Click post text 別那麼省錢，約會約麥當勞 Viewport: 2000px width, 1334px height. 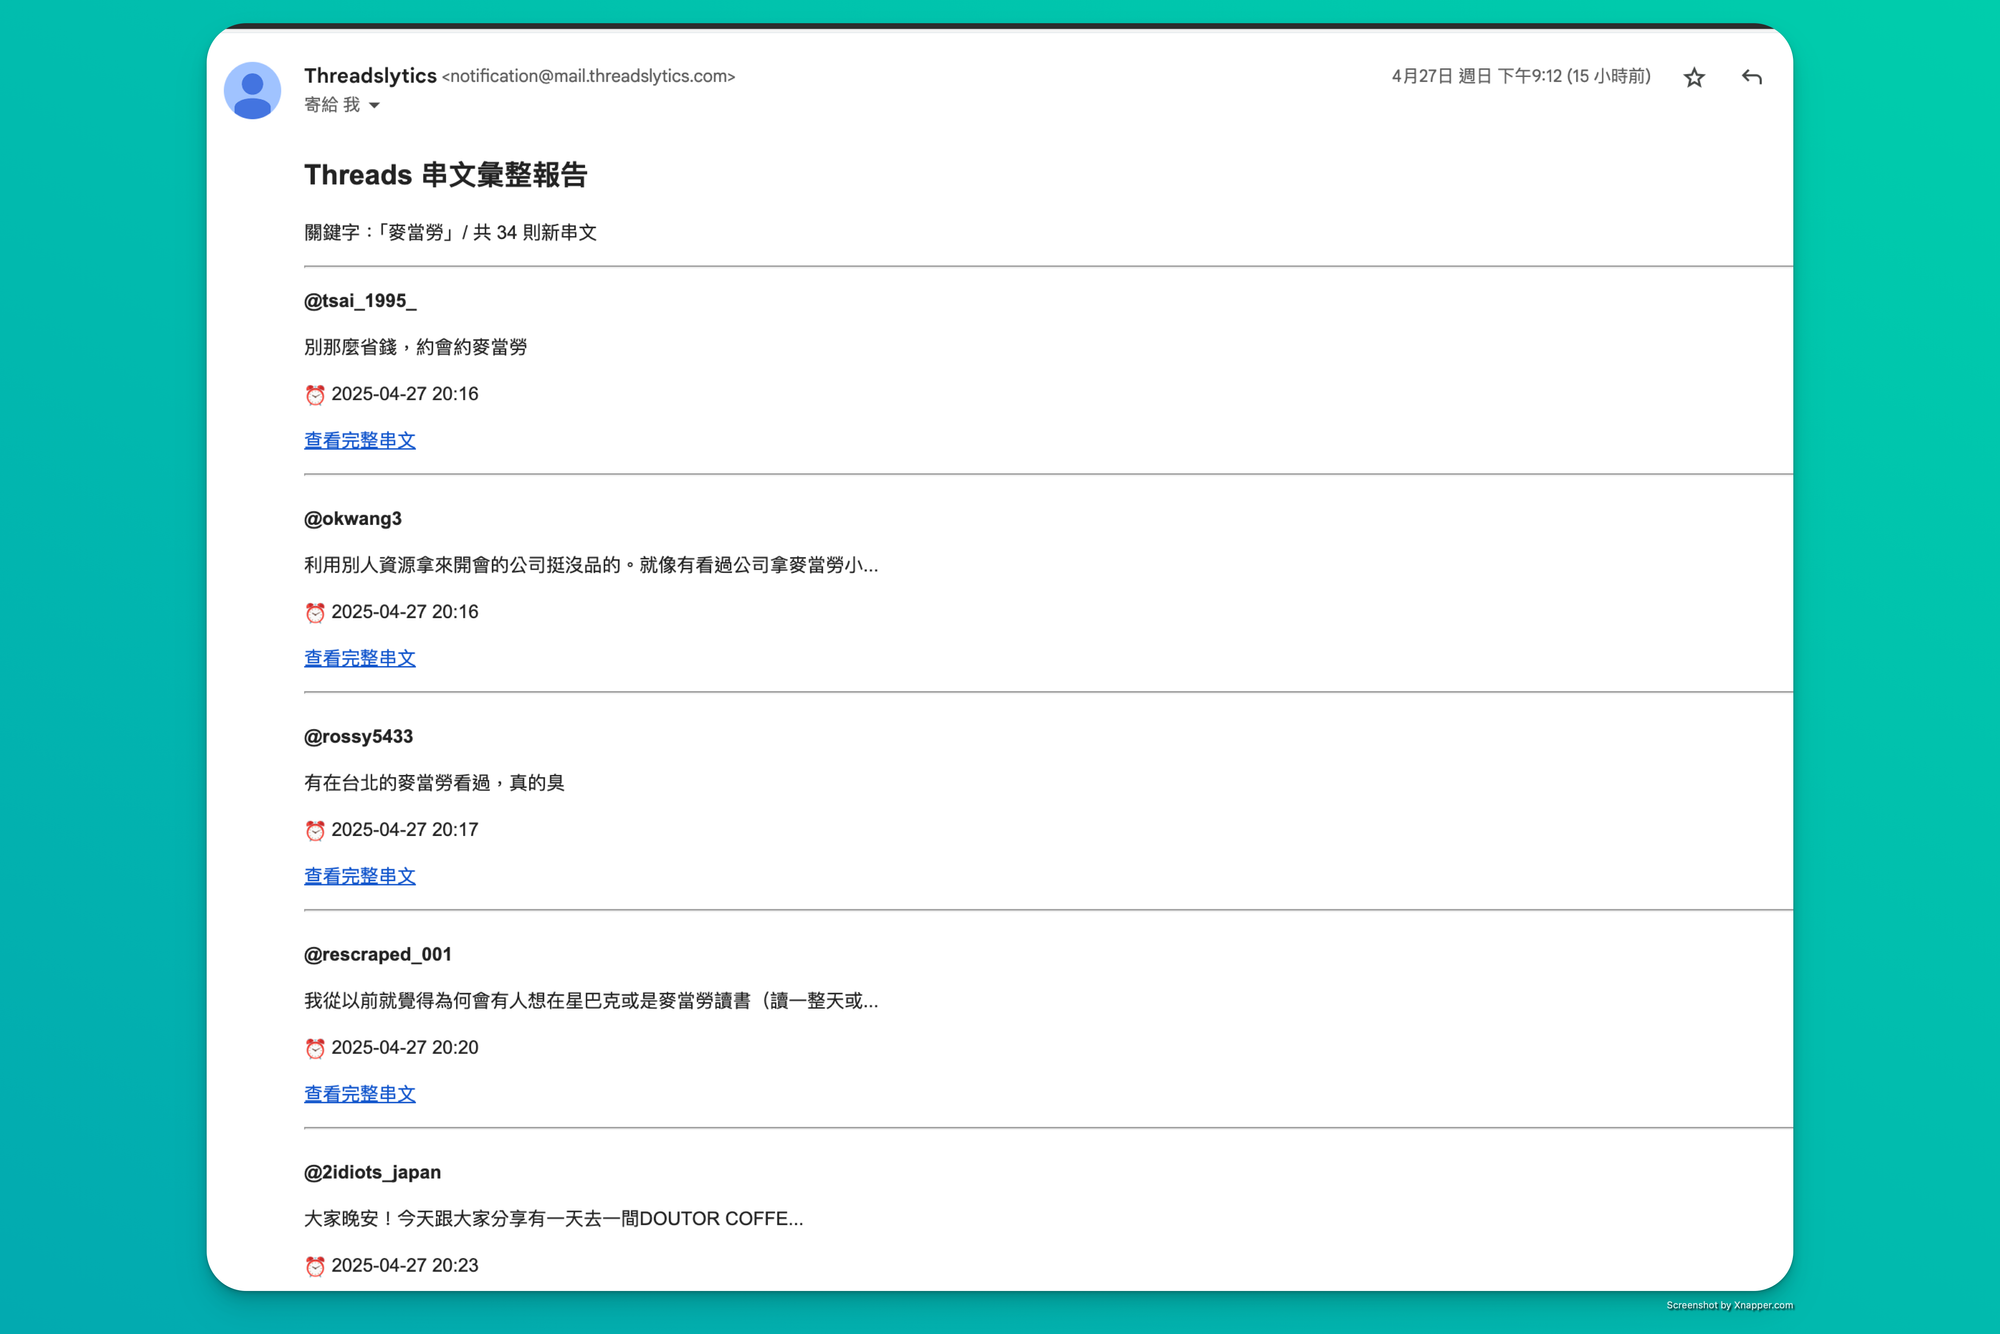(x=416, y=347)
